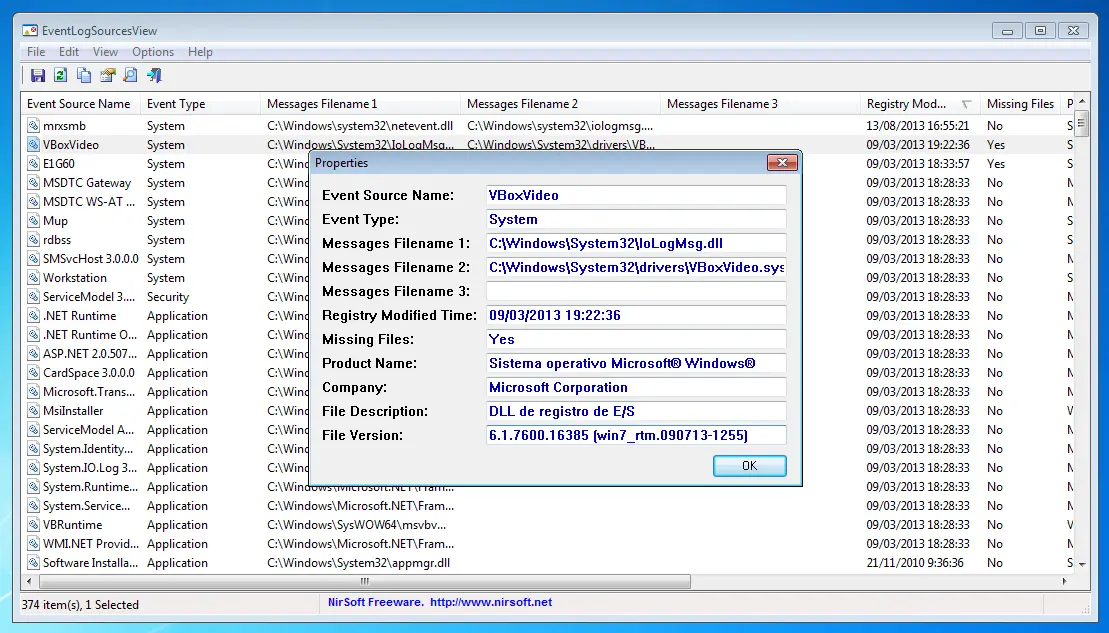Click the Event Source Name field showing VBoxVideo
This screenshot has height=633, width=1109.
(636, 195)
